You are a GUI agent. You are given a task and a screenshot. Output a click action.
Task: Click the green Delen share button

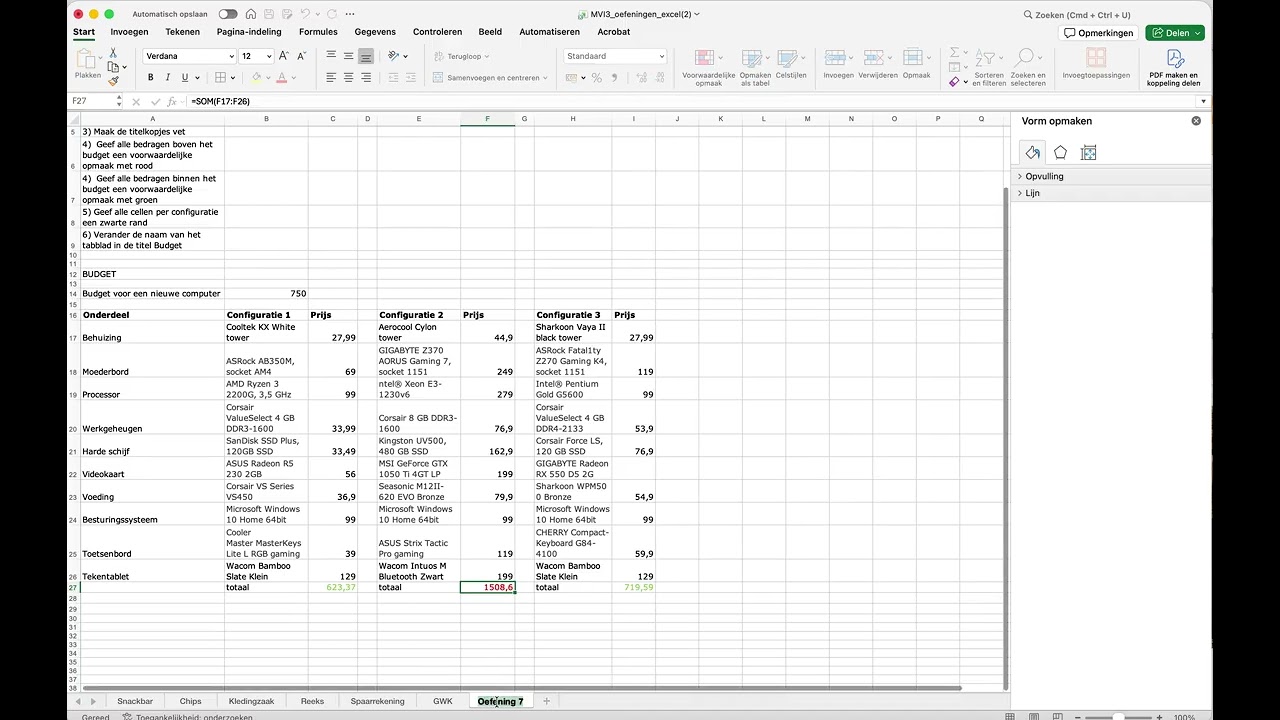1174,32
